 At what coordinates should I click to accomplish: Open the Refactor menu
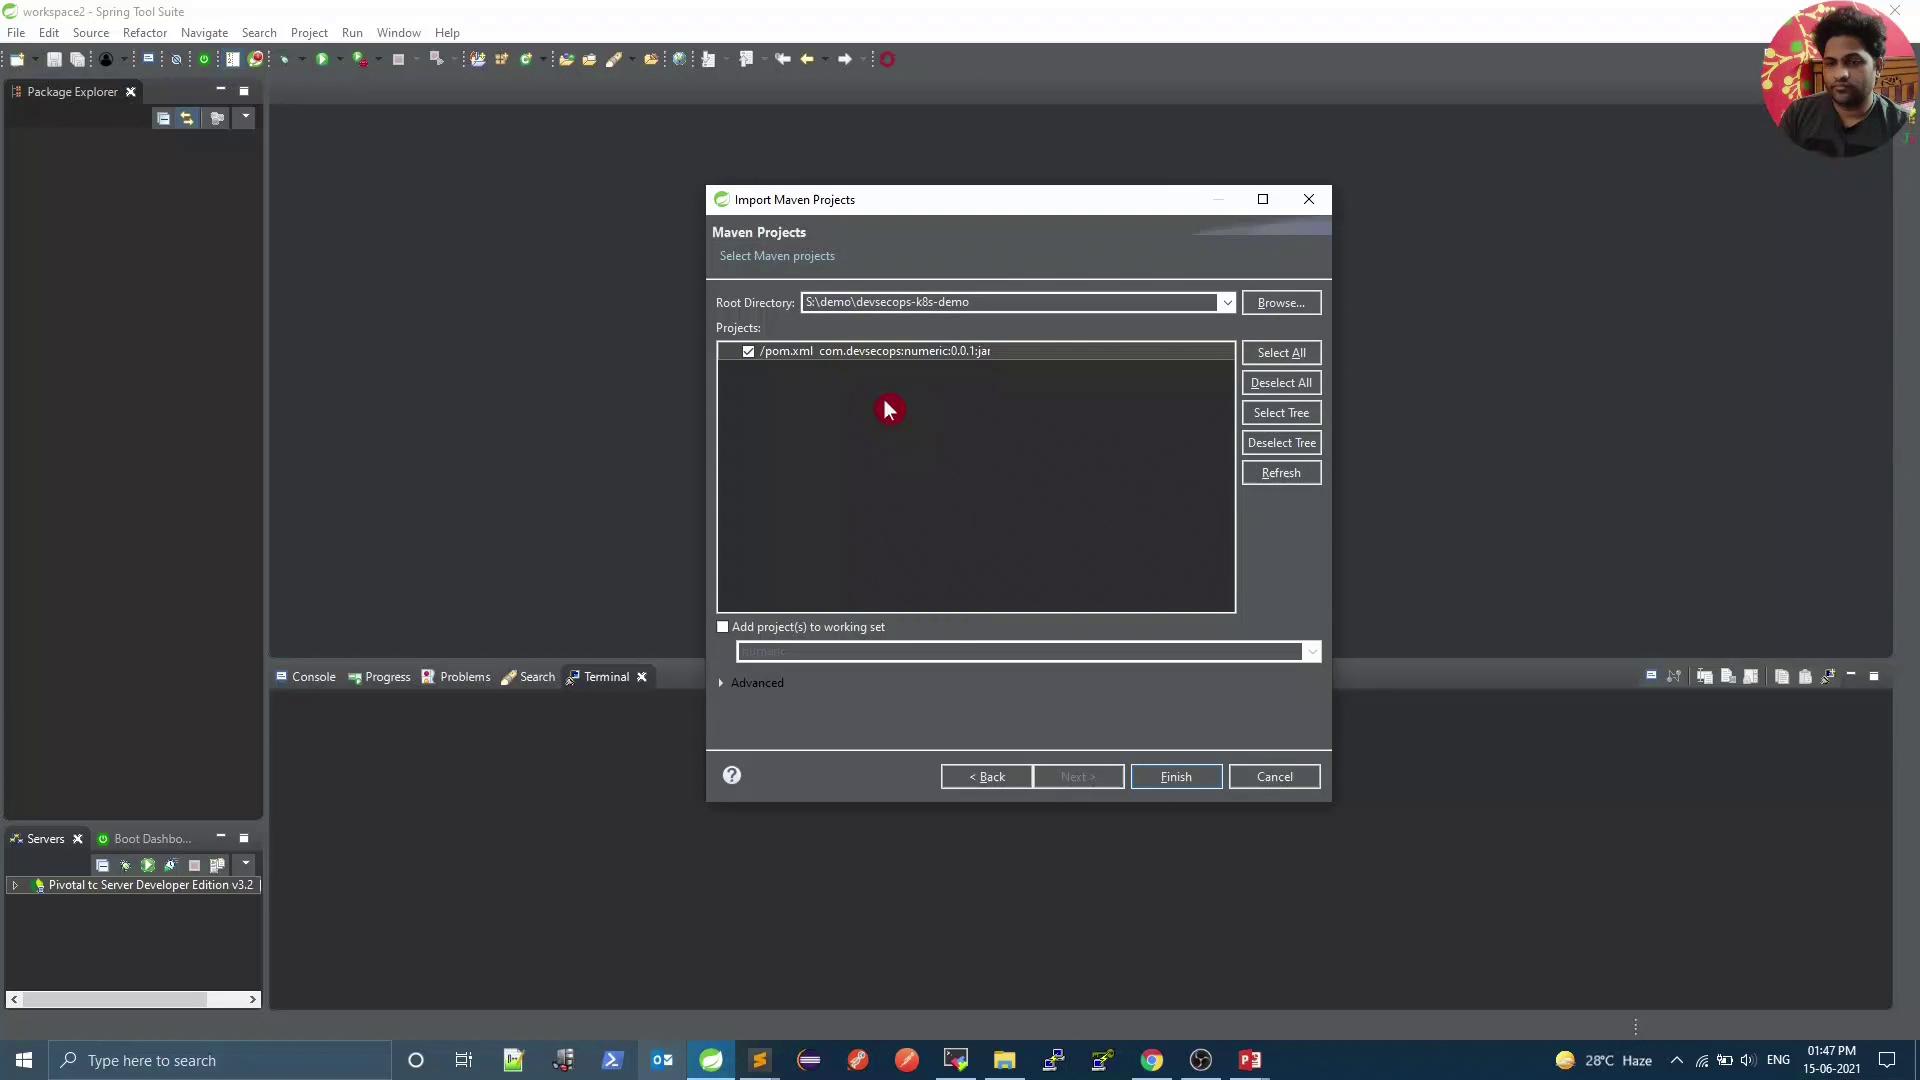click(144, 33)
